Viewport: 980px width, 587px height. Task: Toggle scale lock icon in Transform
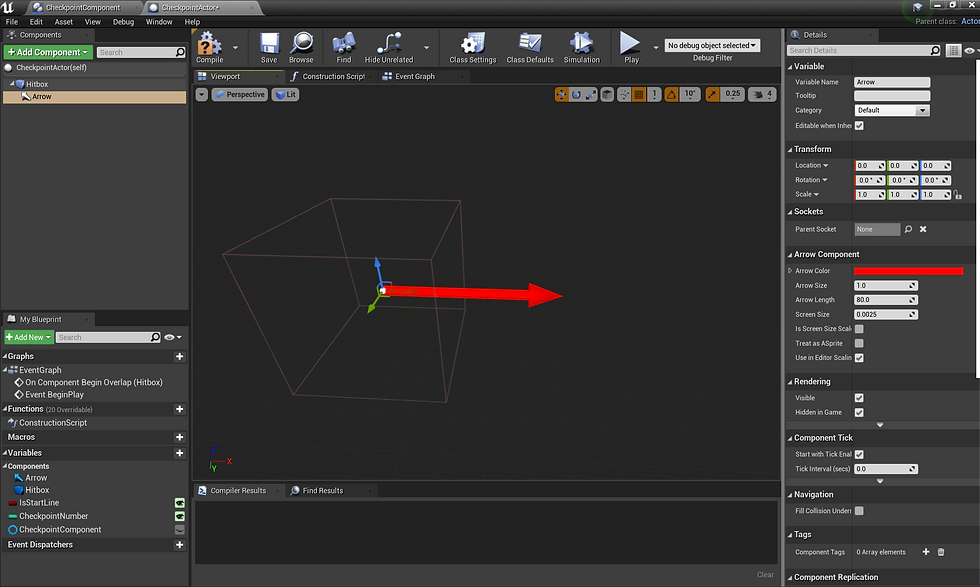(x=958, y=195)
